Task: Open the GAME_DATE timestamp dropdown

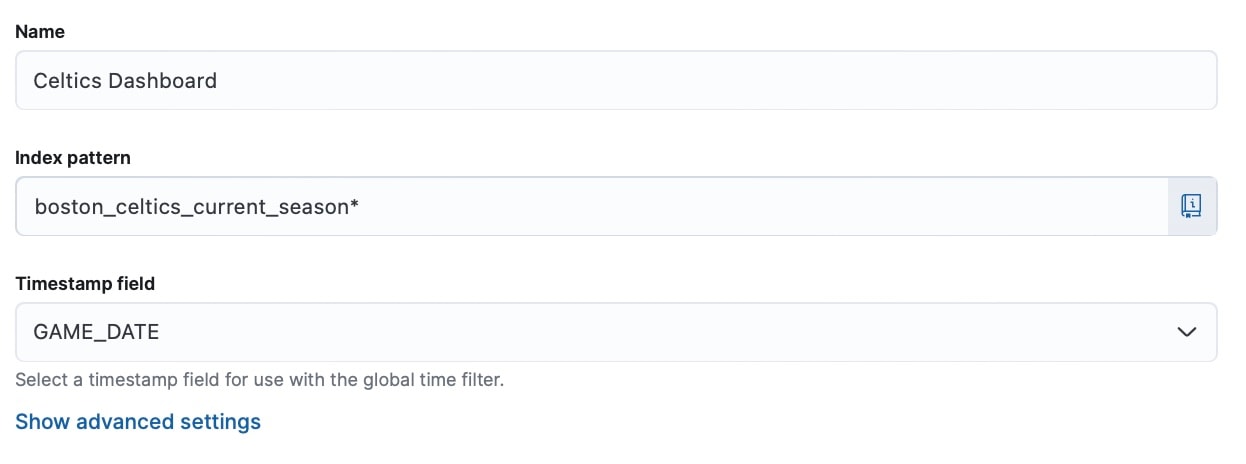Action: pos(600,332)
